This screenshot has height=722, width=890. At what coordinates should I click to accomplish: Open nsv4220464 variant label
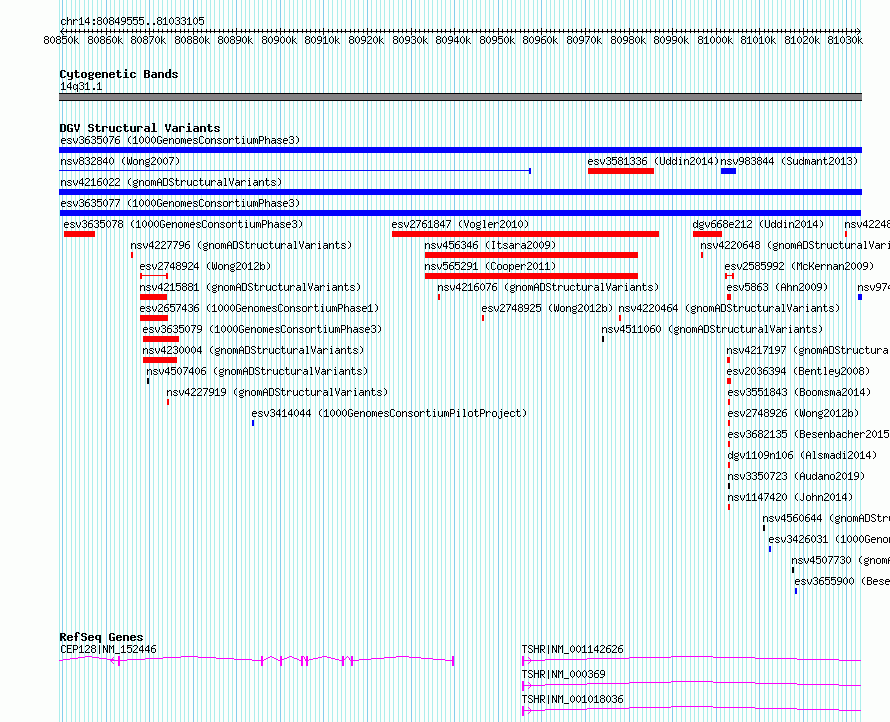(729, 308)
